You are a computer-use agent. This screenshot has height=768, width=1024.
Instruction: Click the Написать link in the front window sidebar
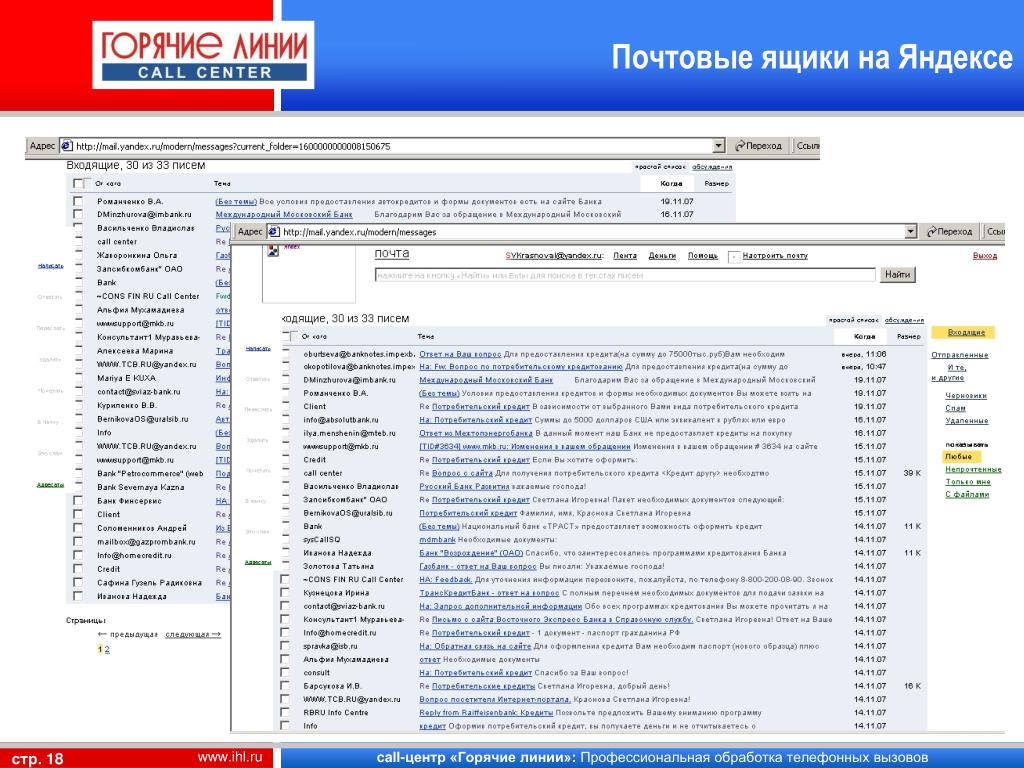tap(258, 349)
